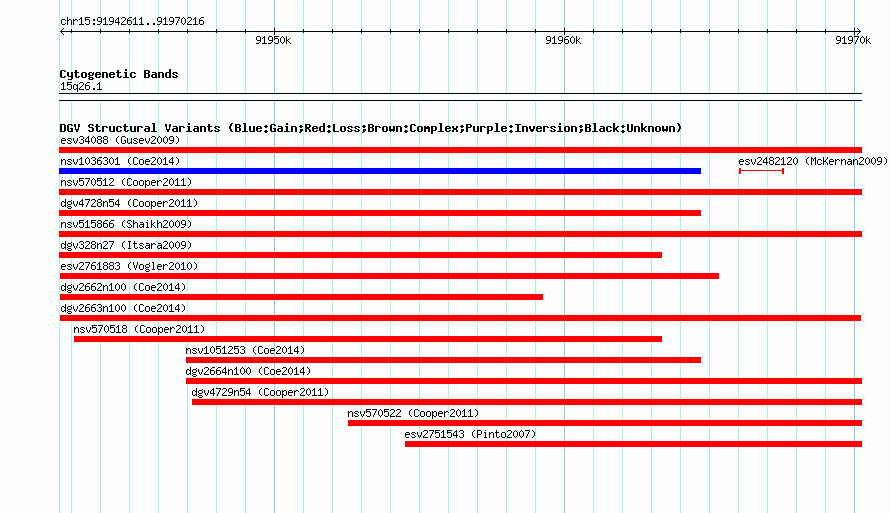Click the esv2751543 red bar
The height and width of the screenshot is (513, 890).
point(633,444)
